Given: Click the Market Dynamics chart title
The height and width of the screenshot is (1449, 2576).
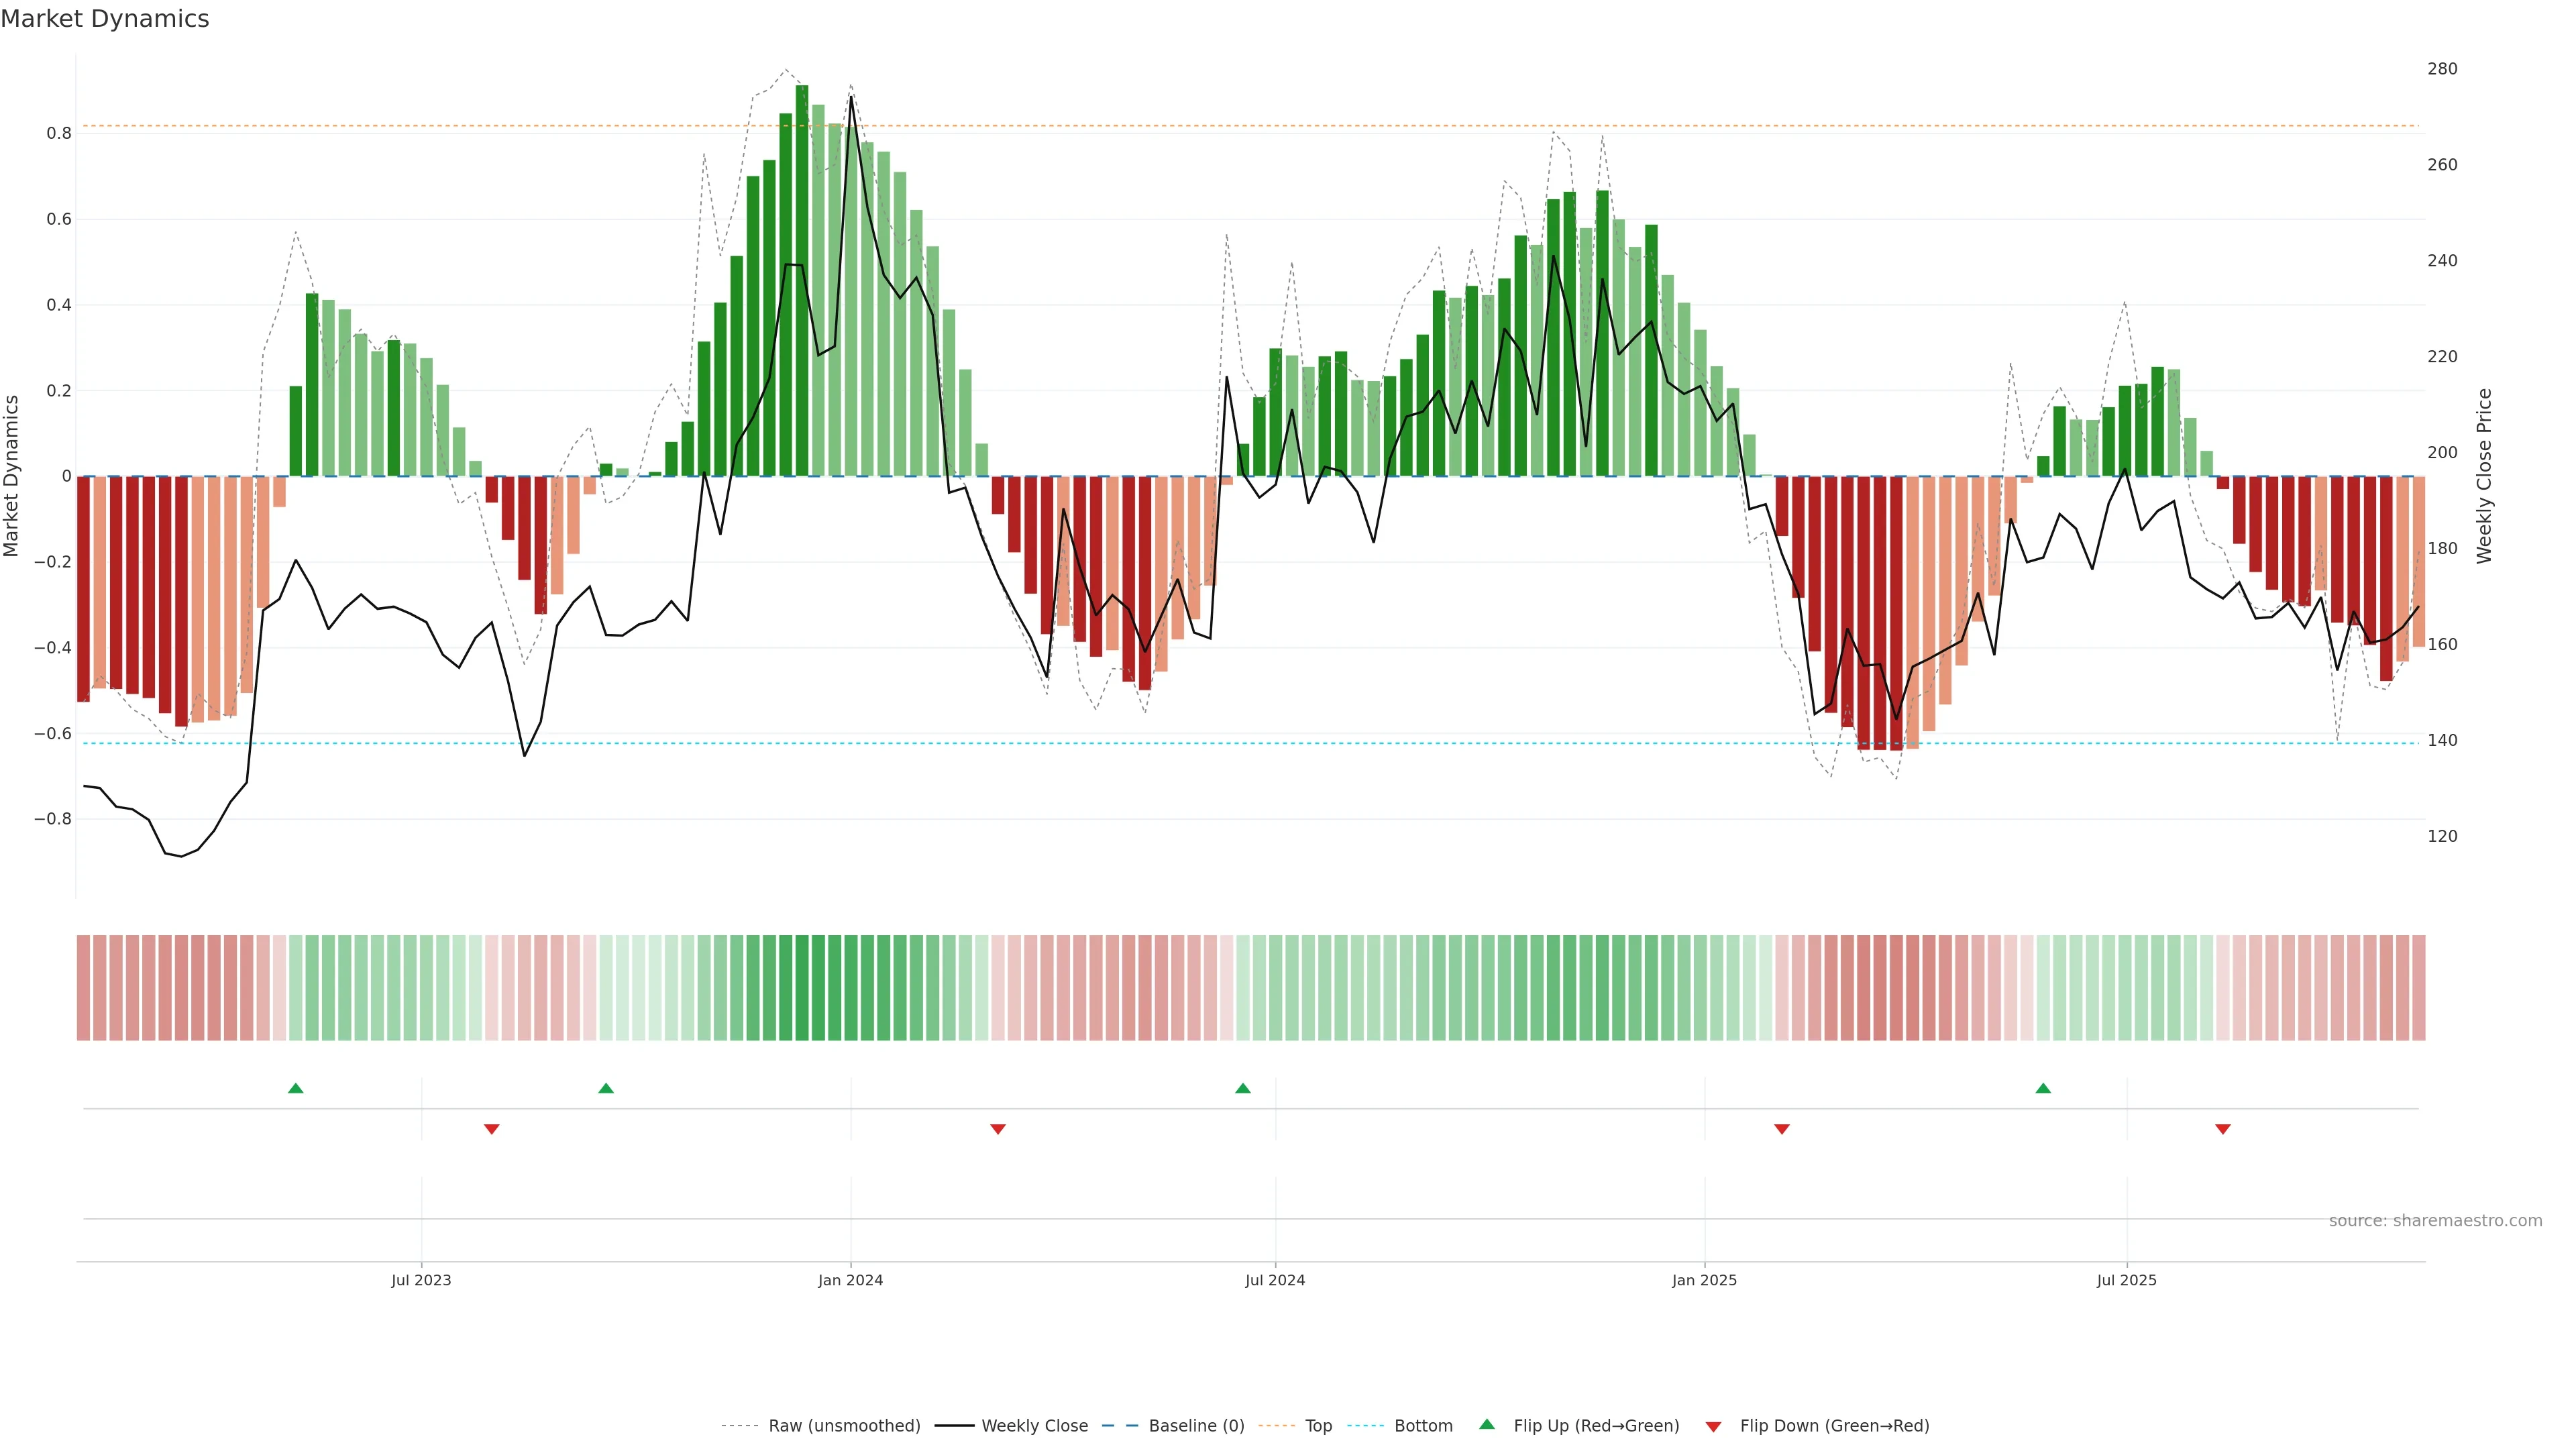Looking at the screenshot, I should coord(105,19).
